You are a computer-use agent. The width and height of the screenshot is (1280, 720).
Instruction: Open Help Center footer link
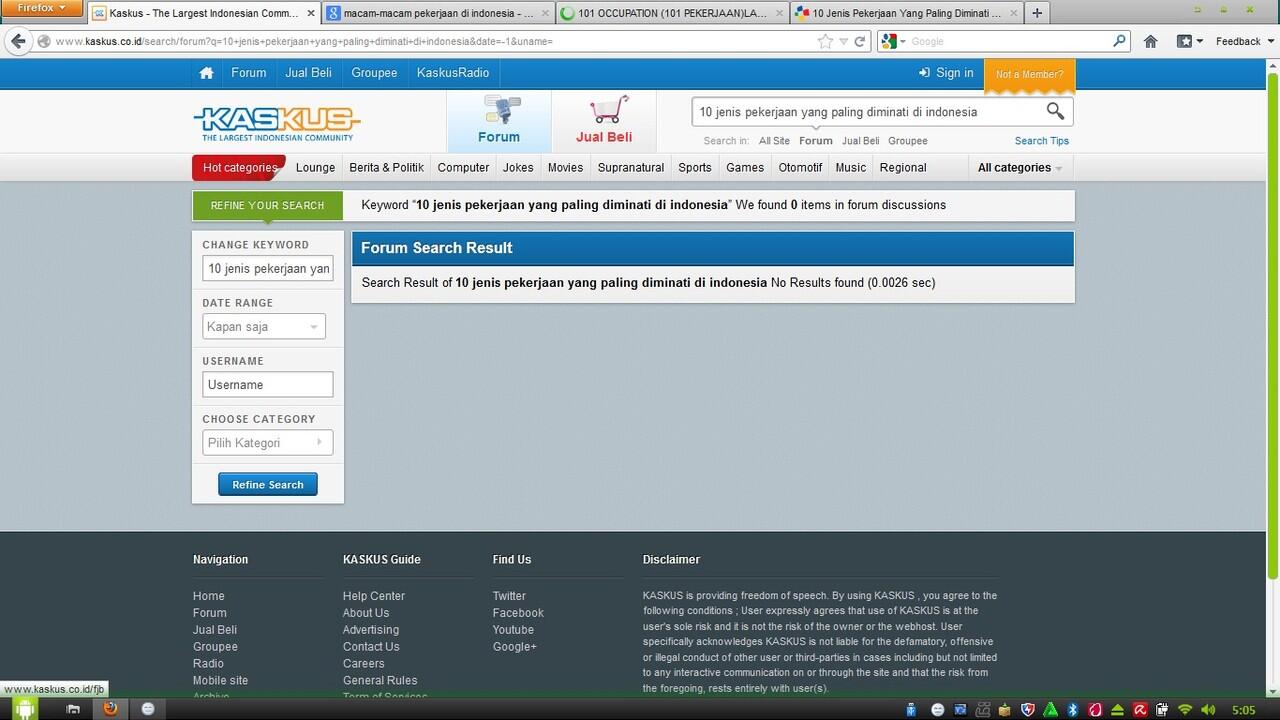tap(374, 596)
